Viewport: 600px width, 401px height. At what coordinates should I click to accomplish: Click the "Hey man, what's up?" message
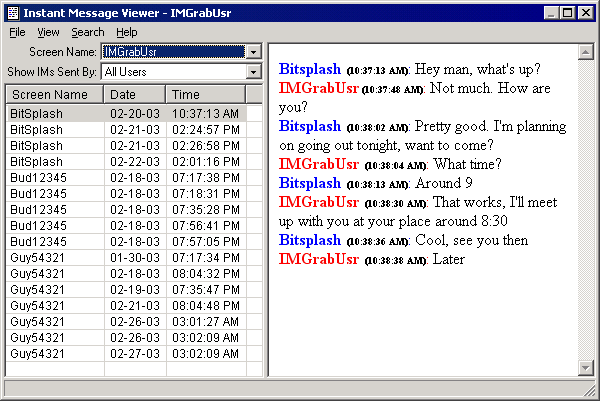478,69
